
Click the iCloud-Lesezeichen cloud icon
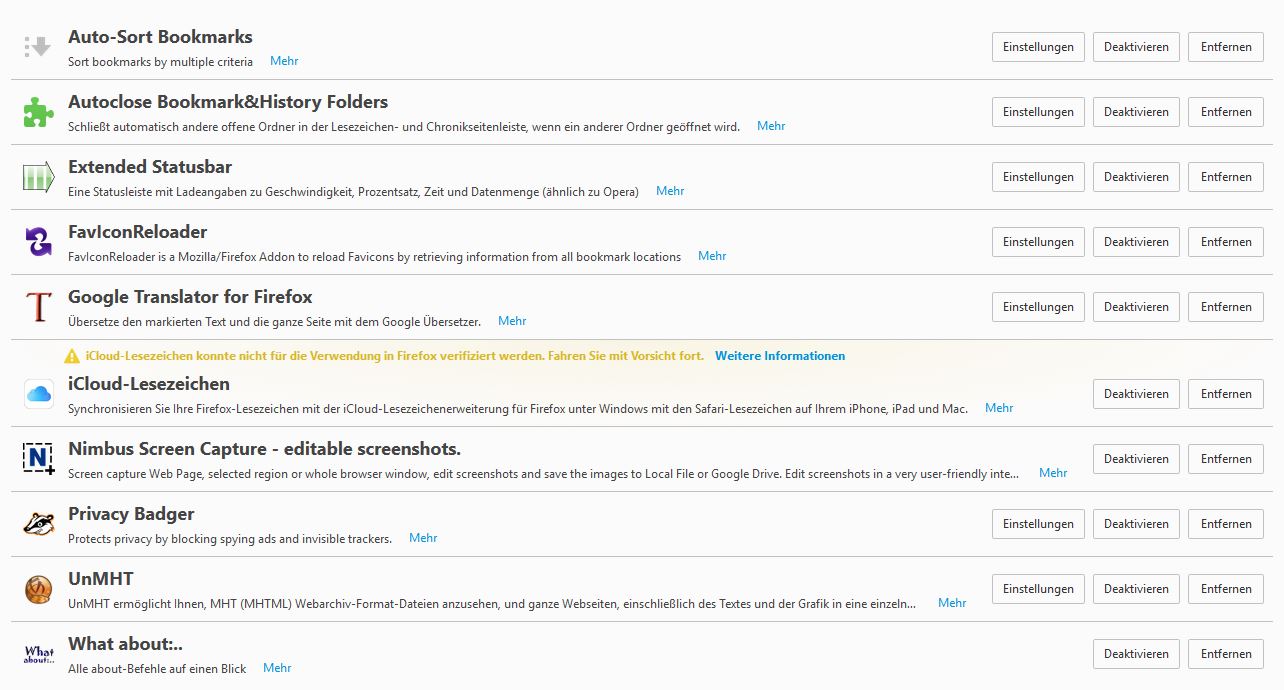point(38,394)
